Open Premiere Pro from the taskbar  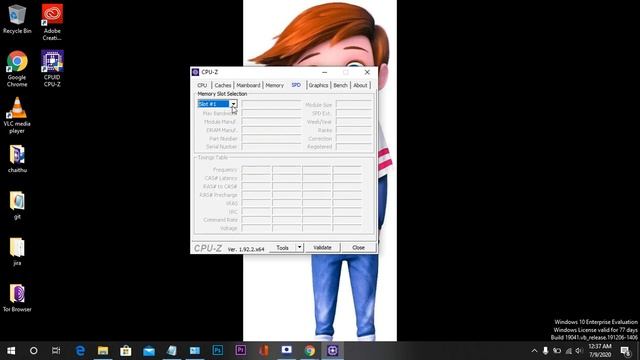241,351
